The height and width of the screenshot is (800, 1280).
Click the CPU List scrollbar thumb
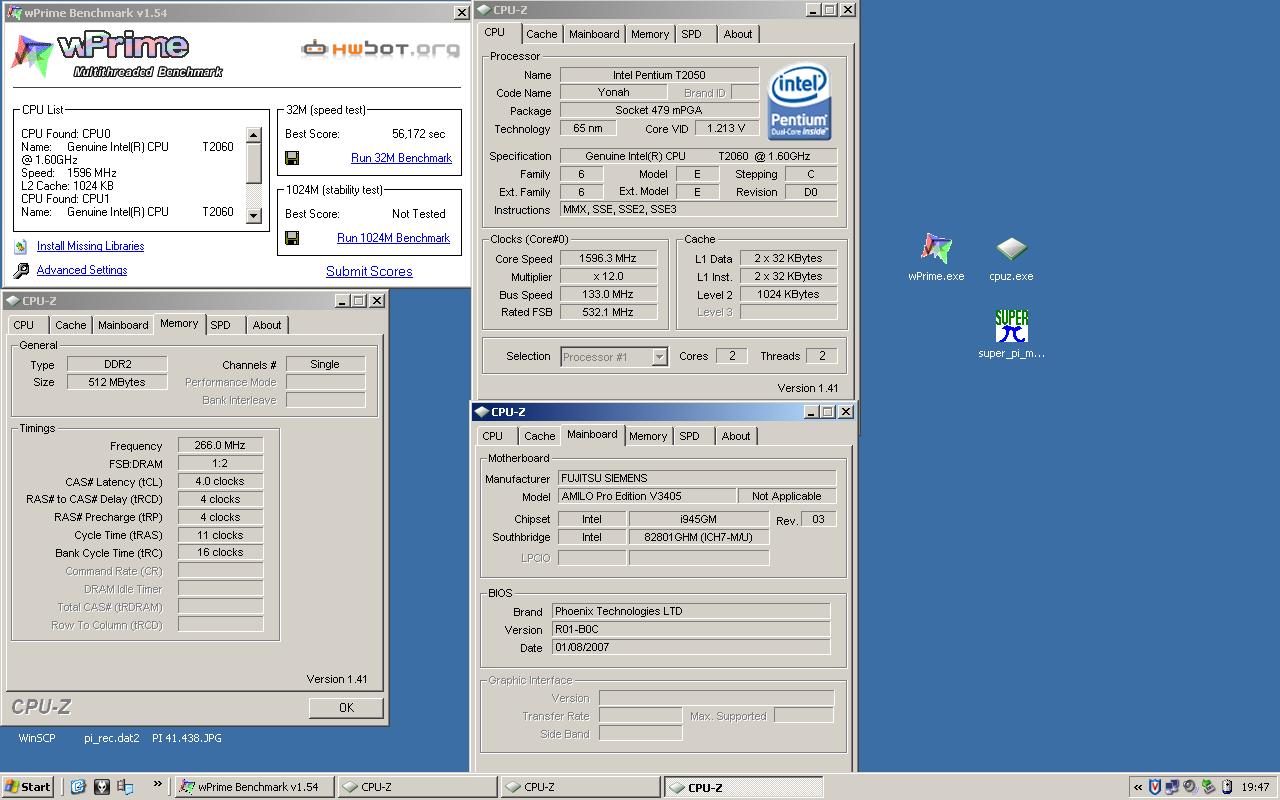[253, 162]
